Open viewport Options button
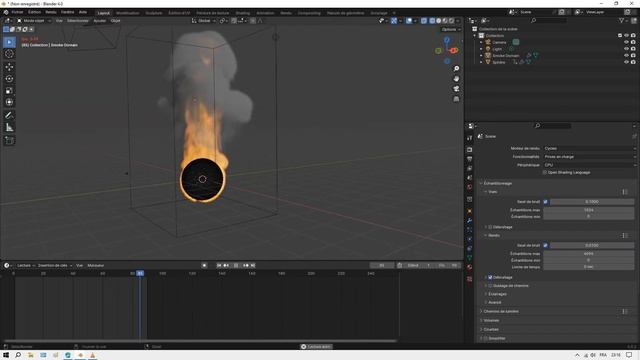640x360 pixels. [x=451, y=29]
